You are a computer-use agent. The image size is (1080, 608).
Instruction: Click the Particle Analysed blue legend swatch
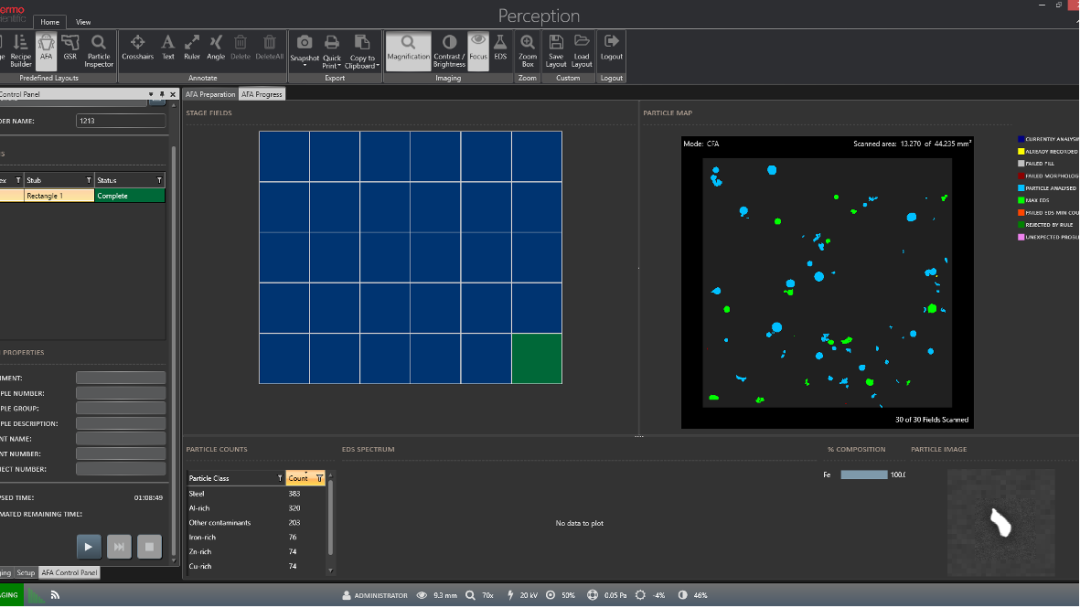click(1019, 188)
